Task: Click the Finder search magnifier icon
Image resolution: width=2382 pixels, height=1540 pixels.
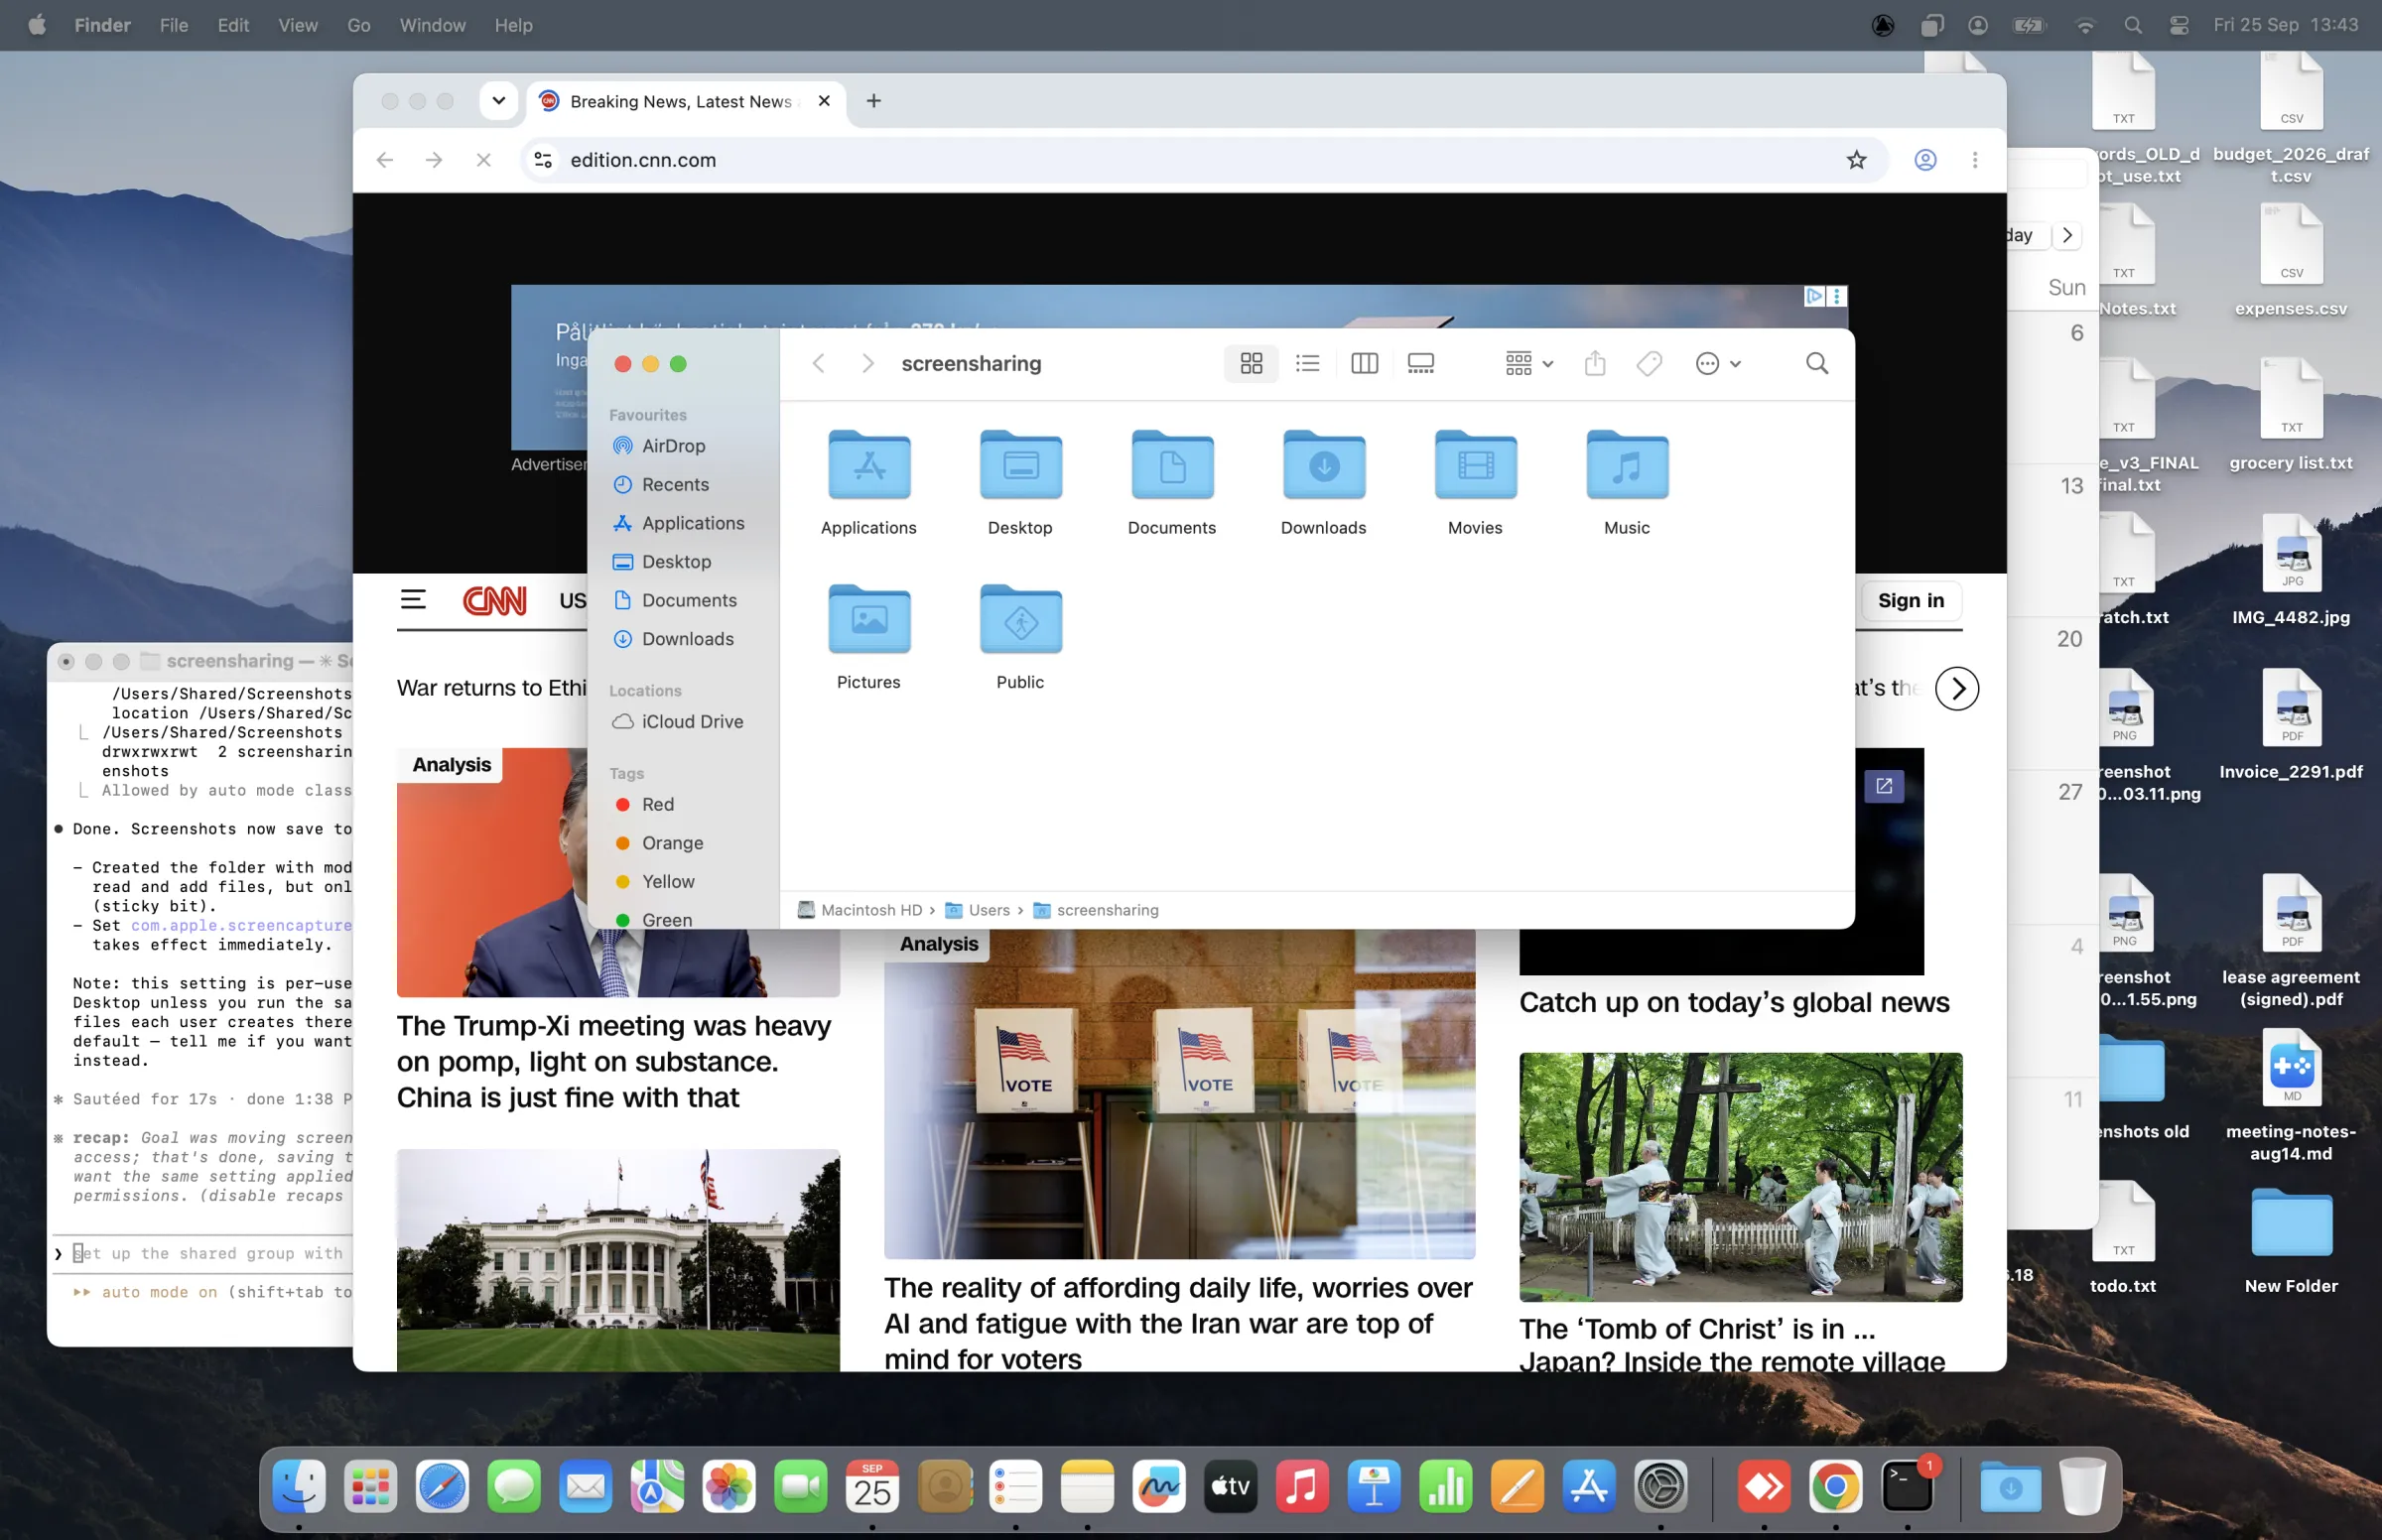Action: (1817, 363)
